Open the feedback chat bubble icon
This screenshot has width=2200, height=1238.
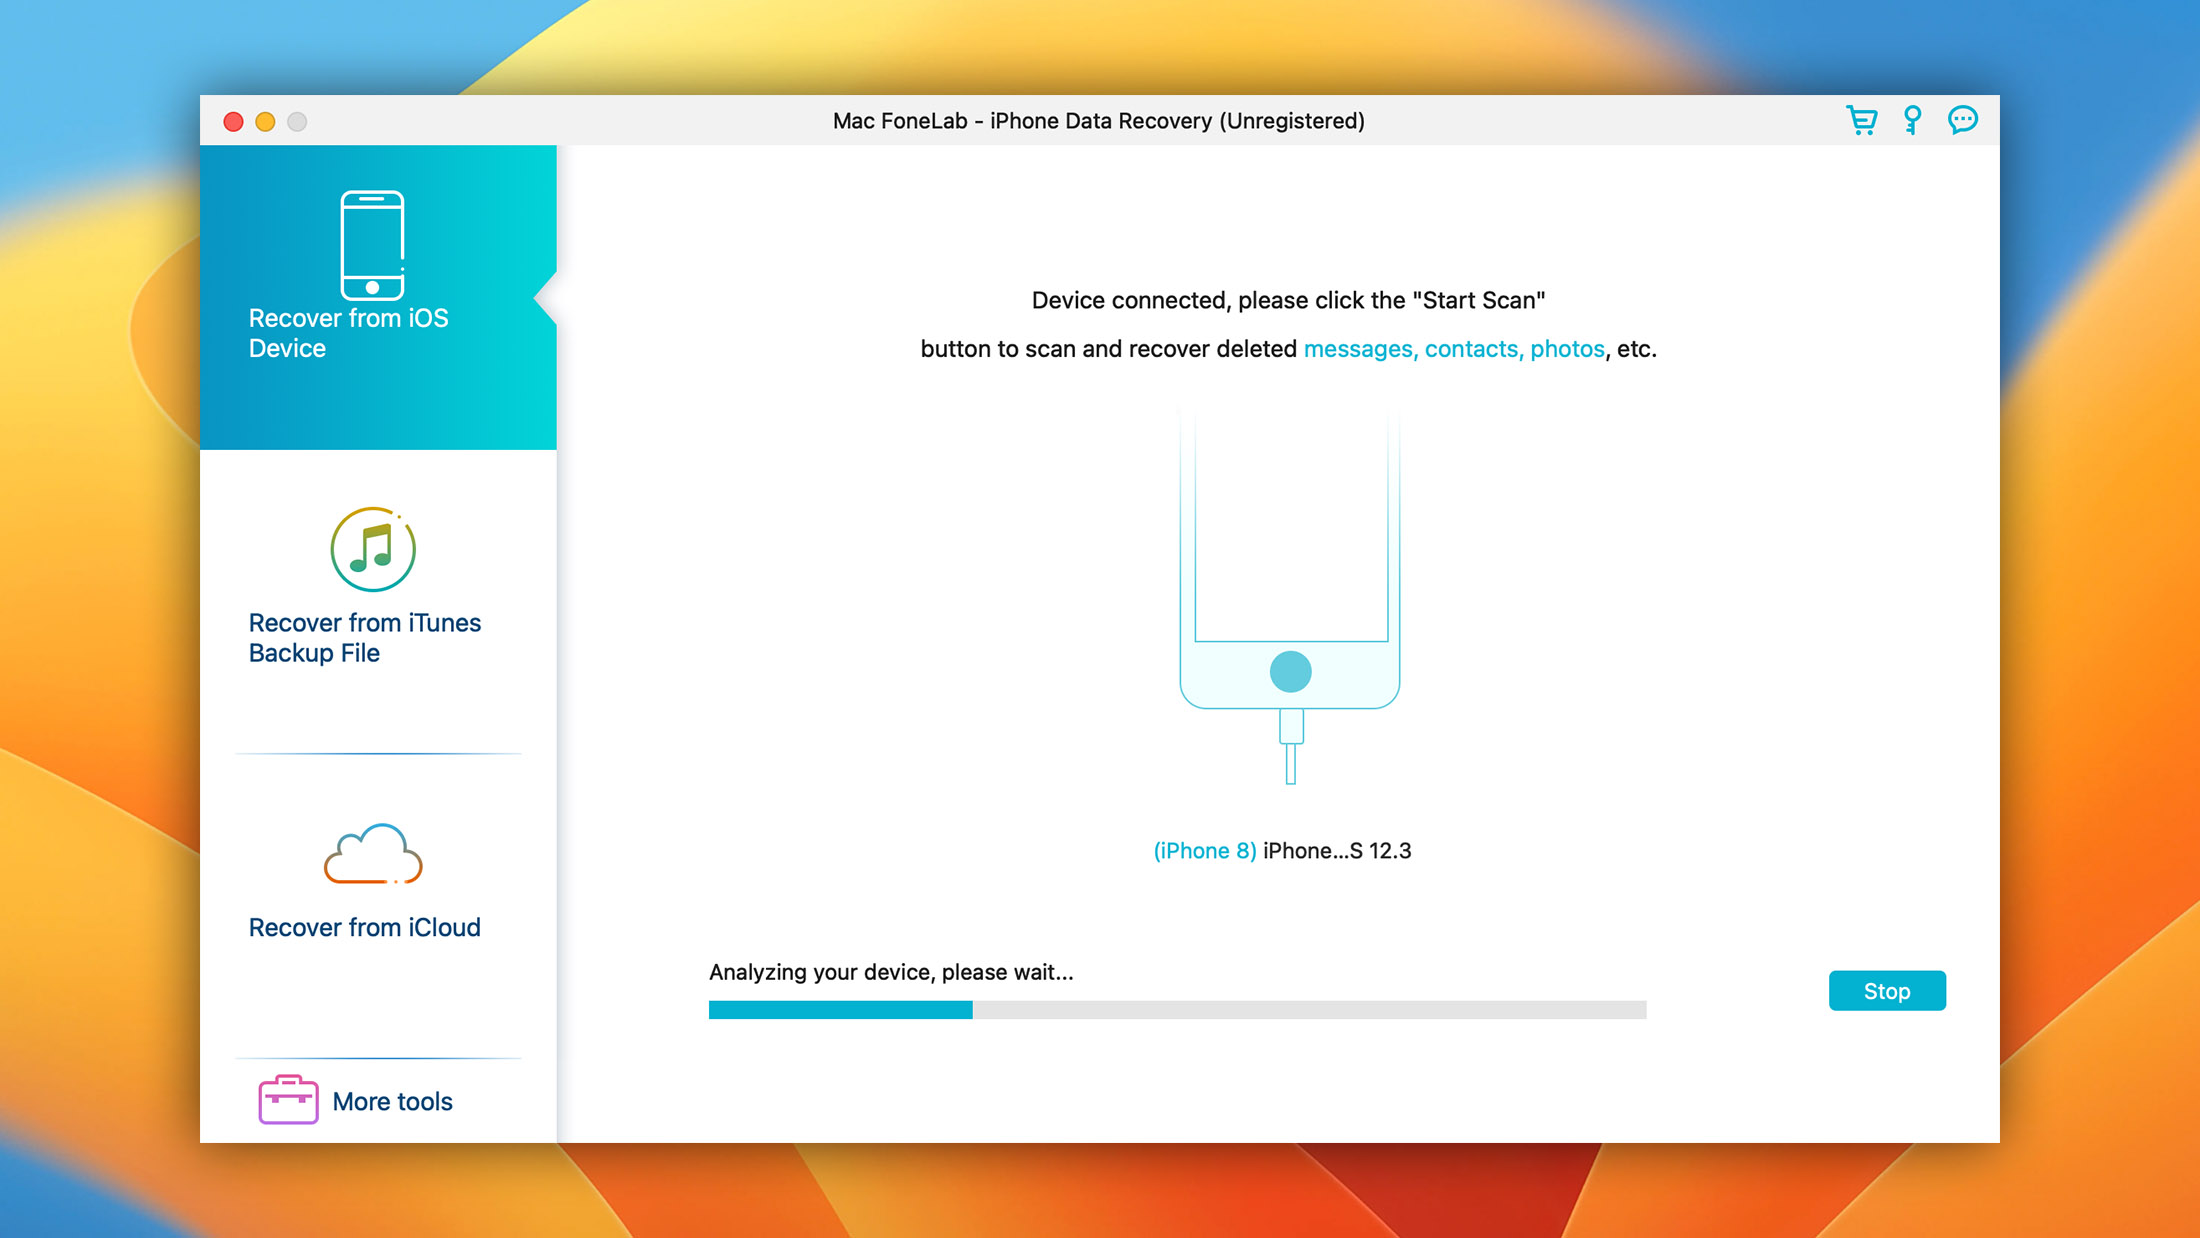click(x=1962, y=121)
